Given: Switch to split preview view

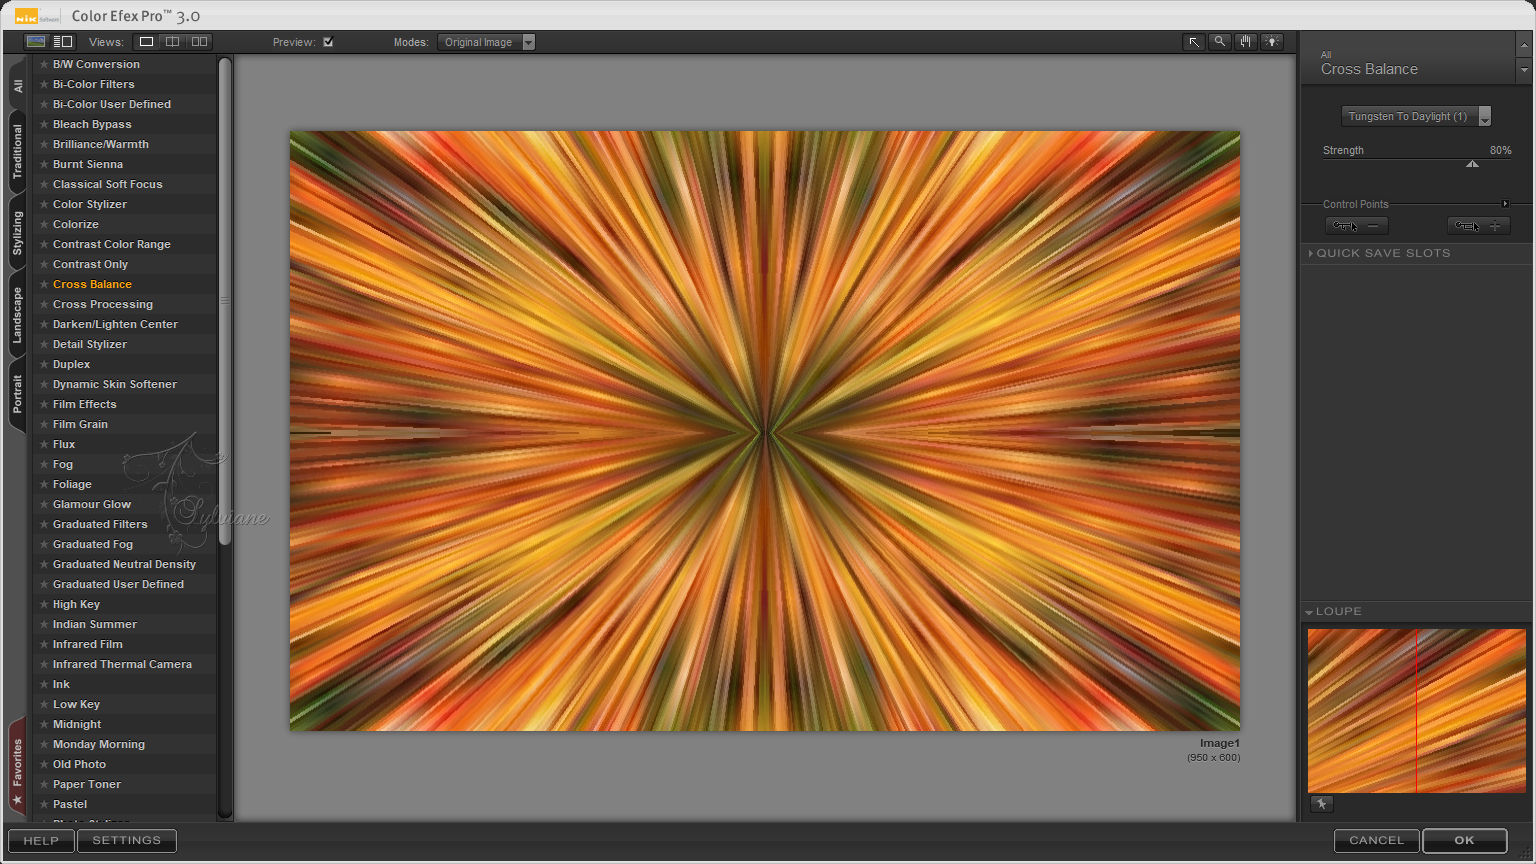Looking at the screenshot, I should point(173,42).
